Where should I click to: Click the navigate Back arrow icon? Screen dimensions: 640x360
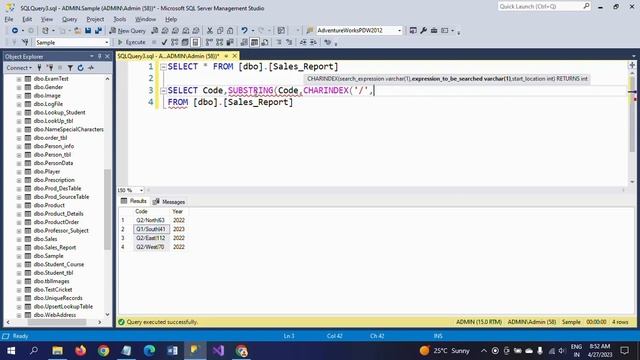pos(15,31)
